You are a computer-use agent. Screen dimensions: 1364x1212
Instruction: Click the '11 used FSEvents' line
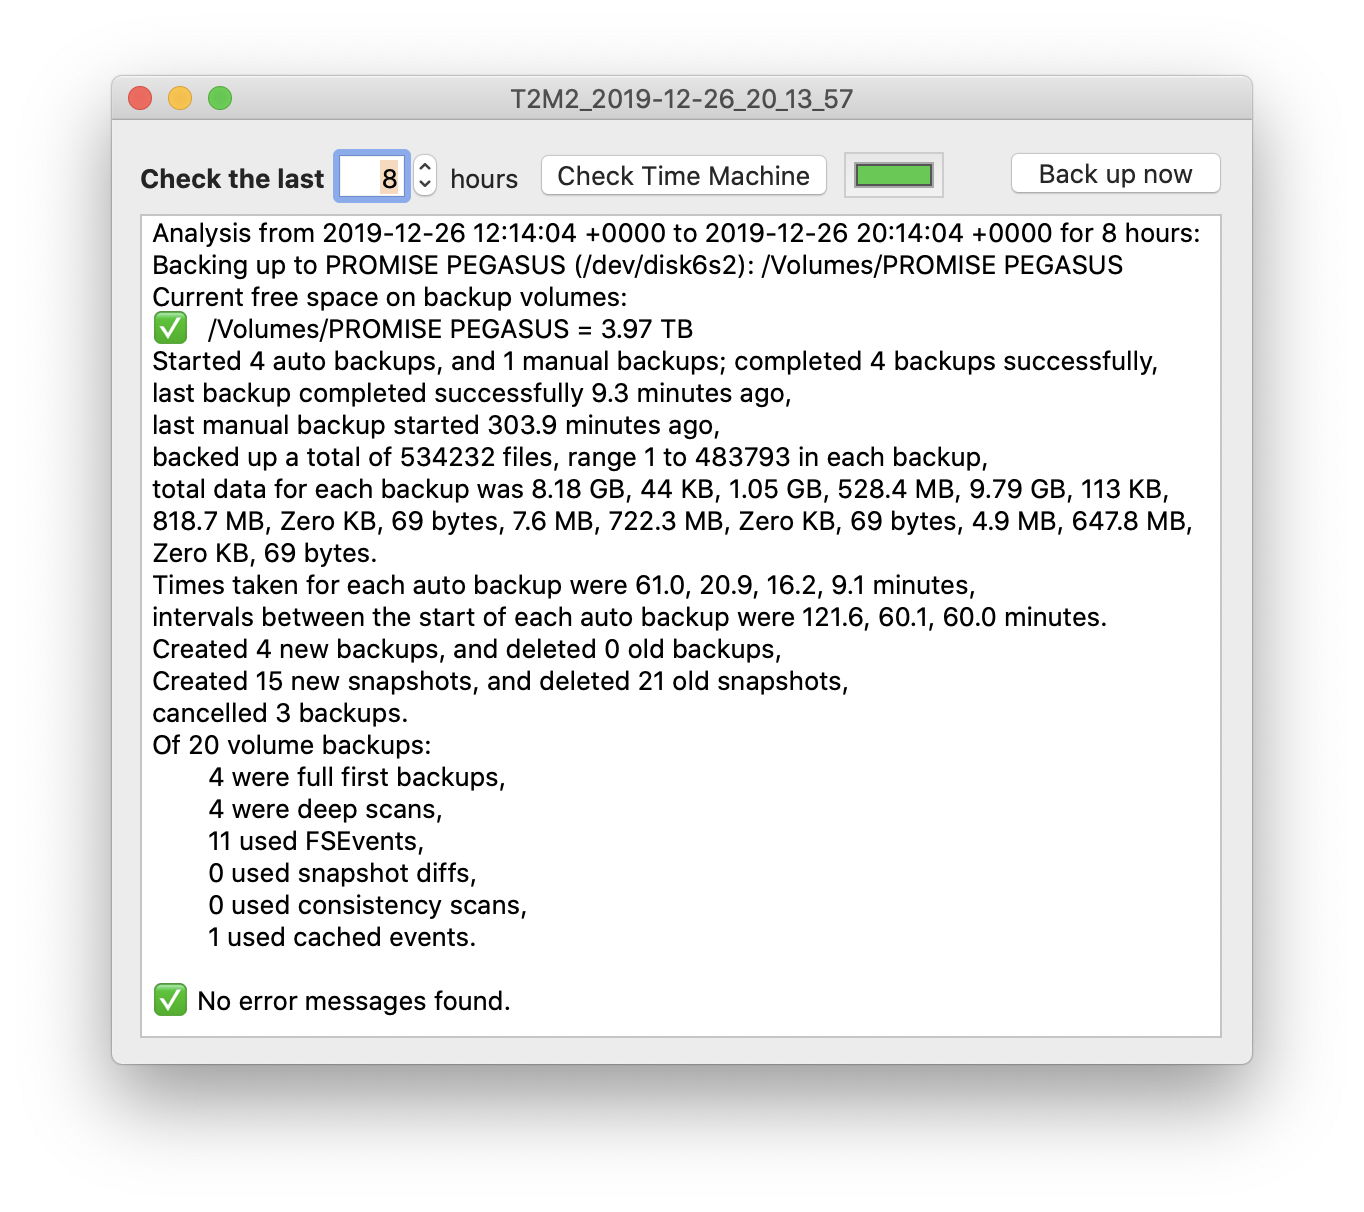[316, 841]
